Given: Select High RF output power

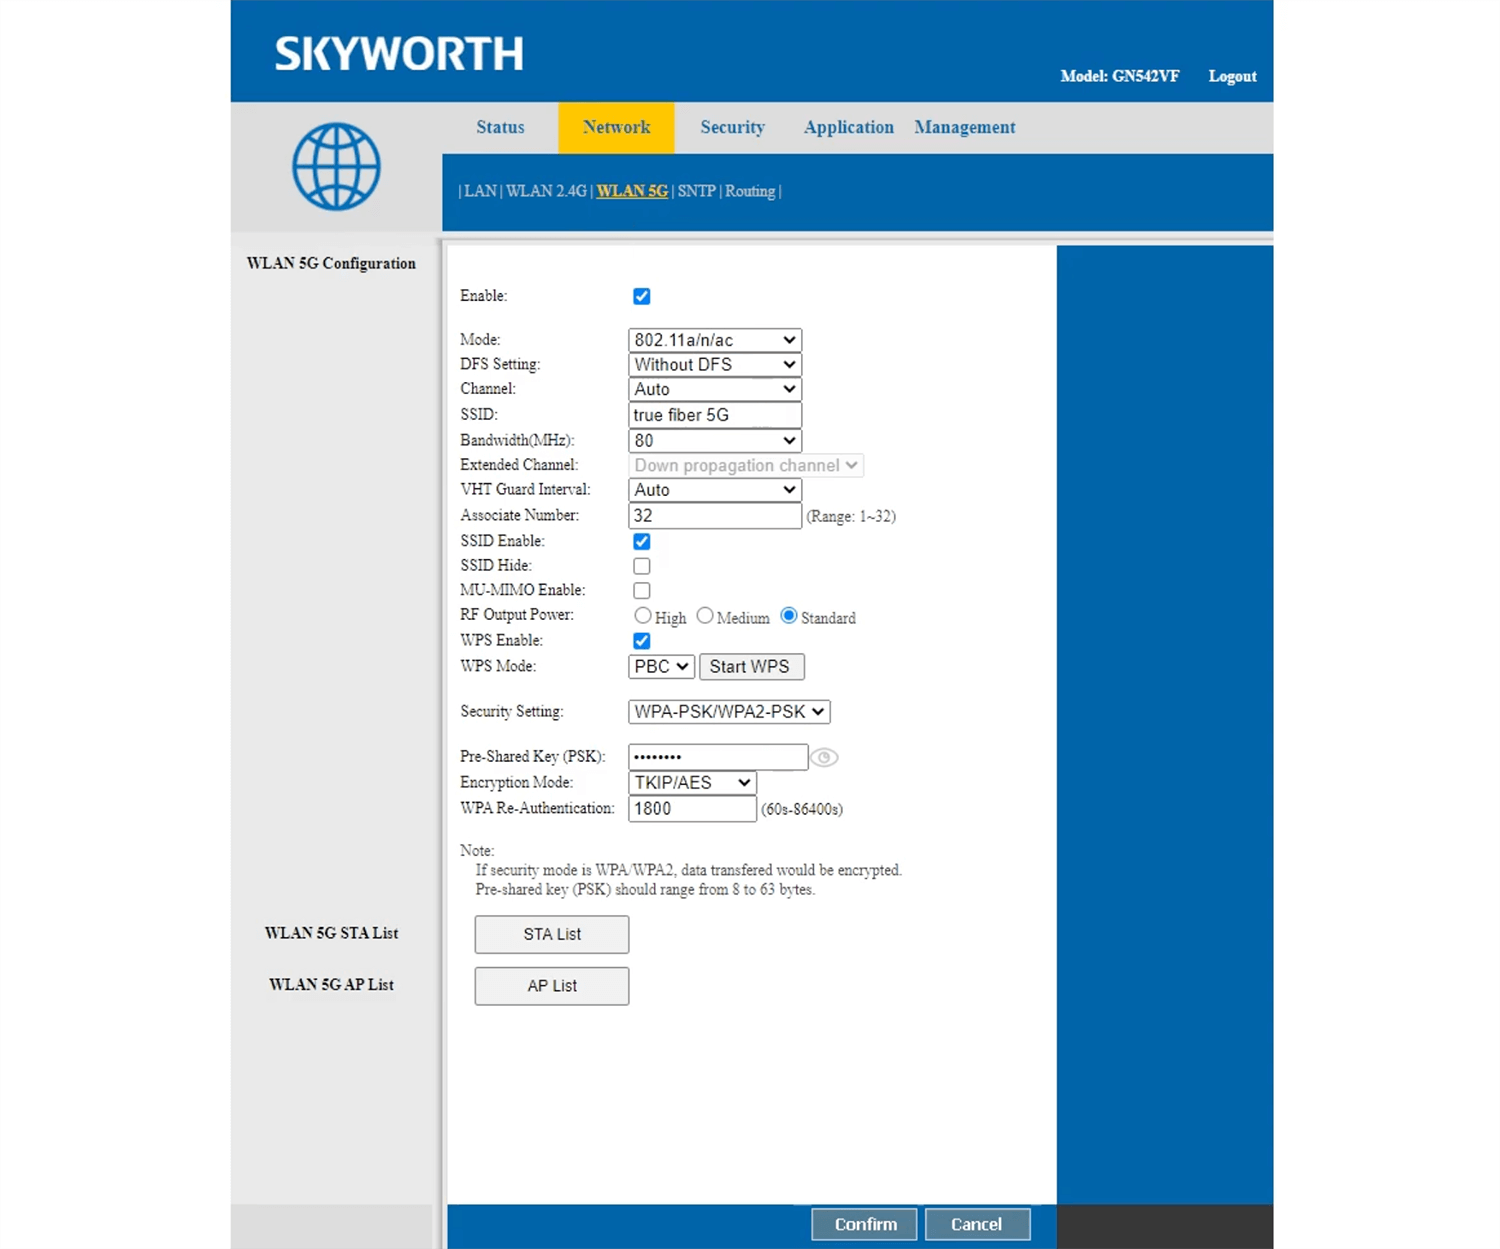Looking at the screenshot, I should 643,616.
